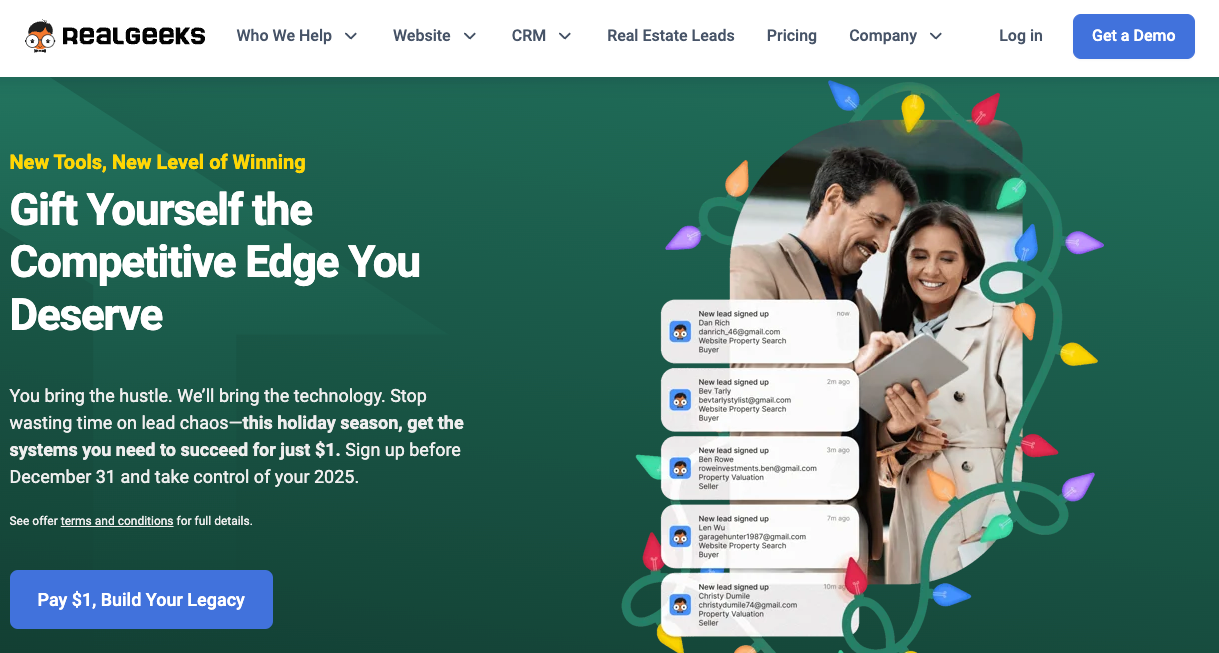Select the Dan Rich lead notification card
Image resolution: width=1219 pixels, height=653 pixels.
(x=760, y=331)
